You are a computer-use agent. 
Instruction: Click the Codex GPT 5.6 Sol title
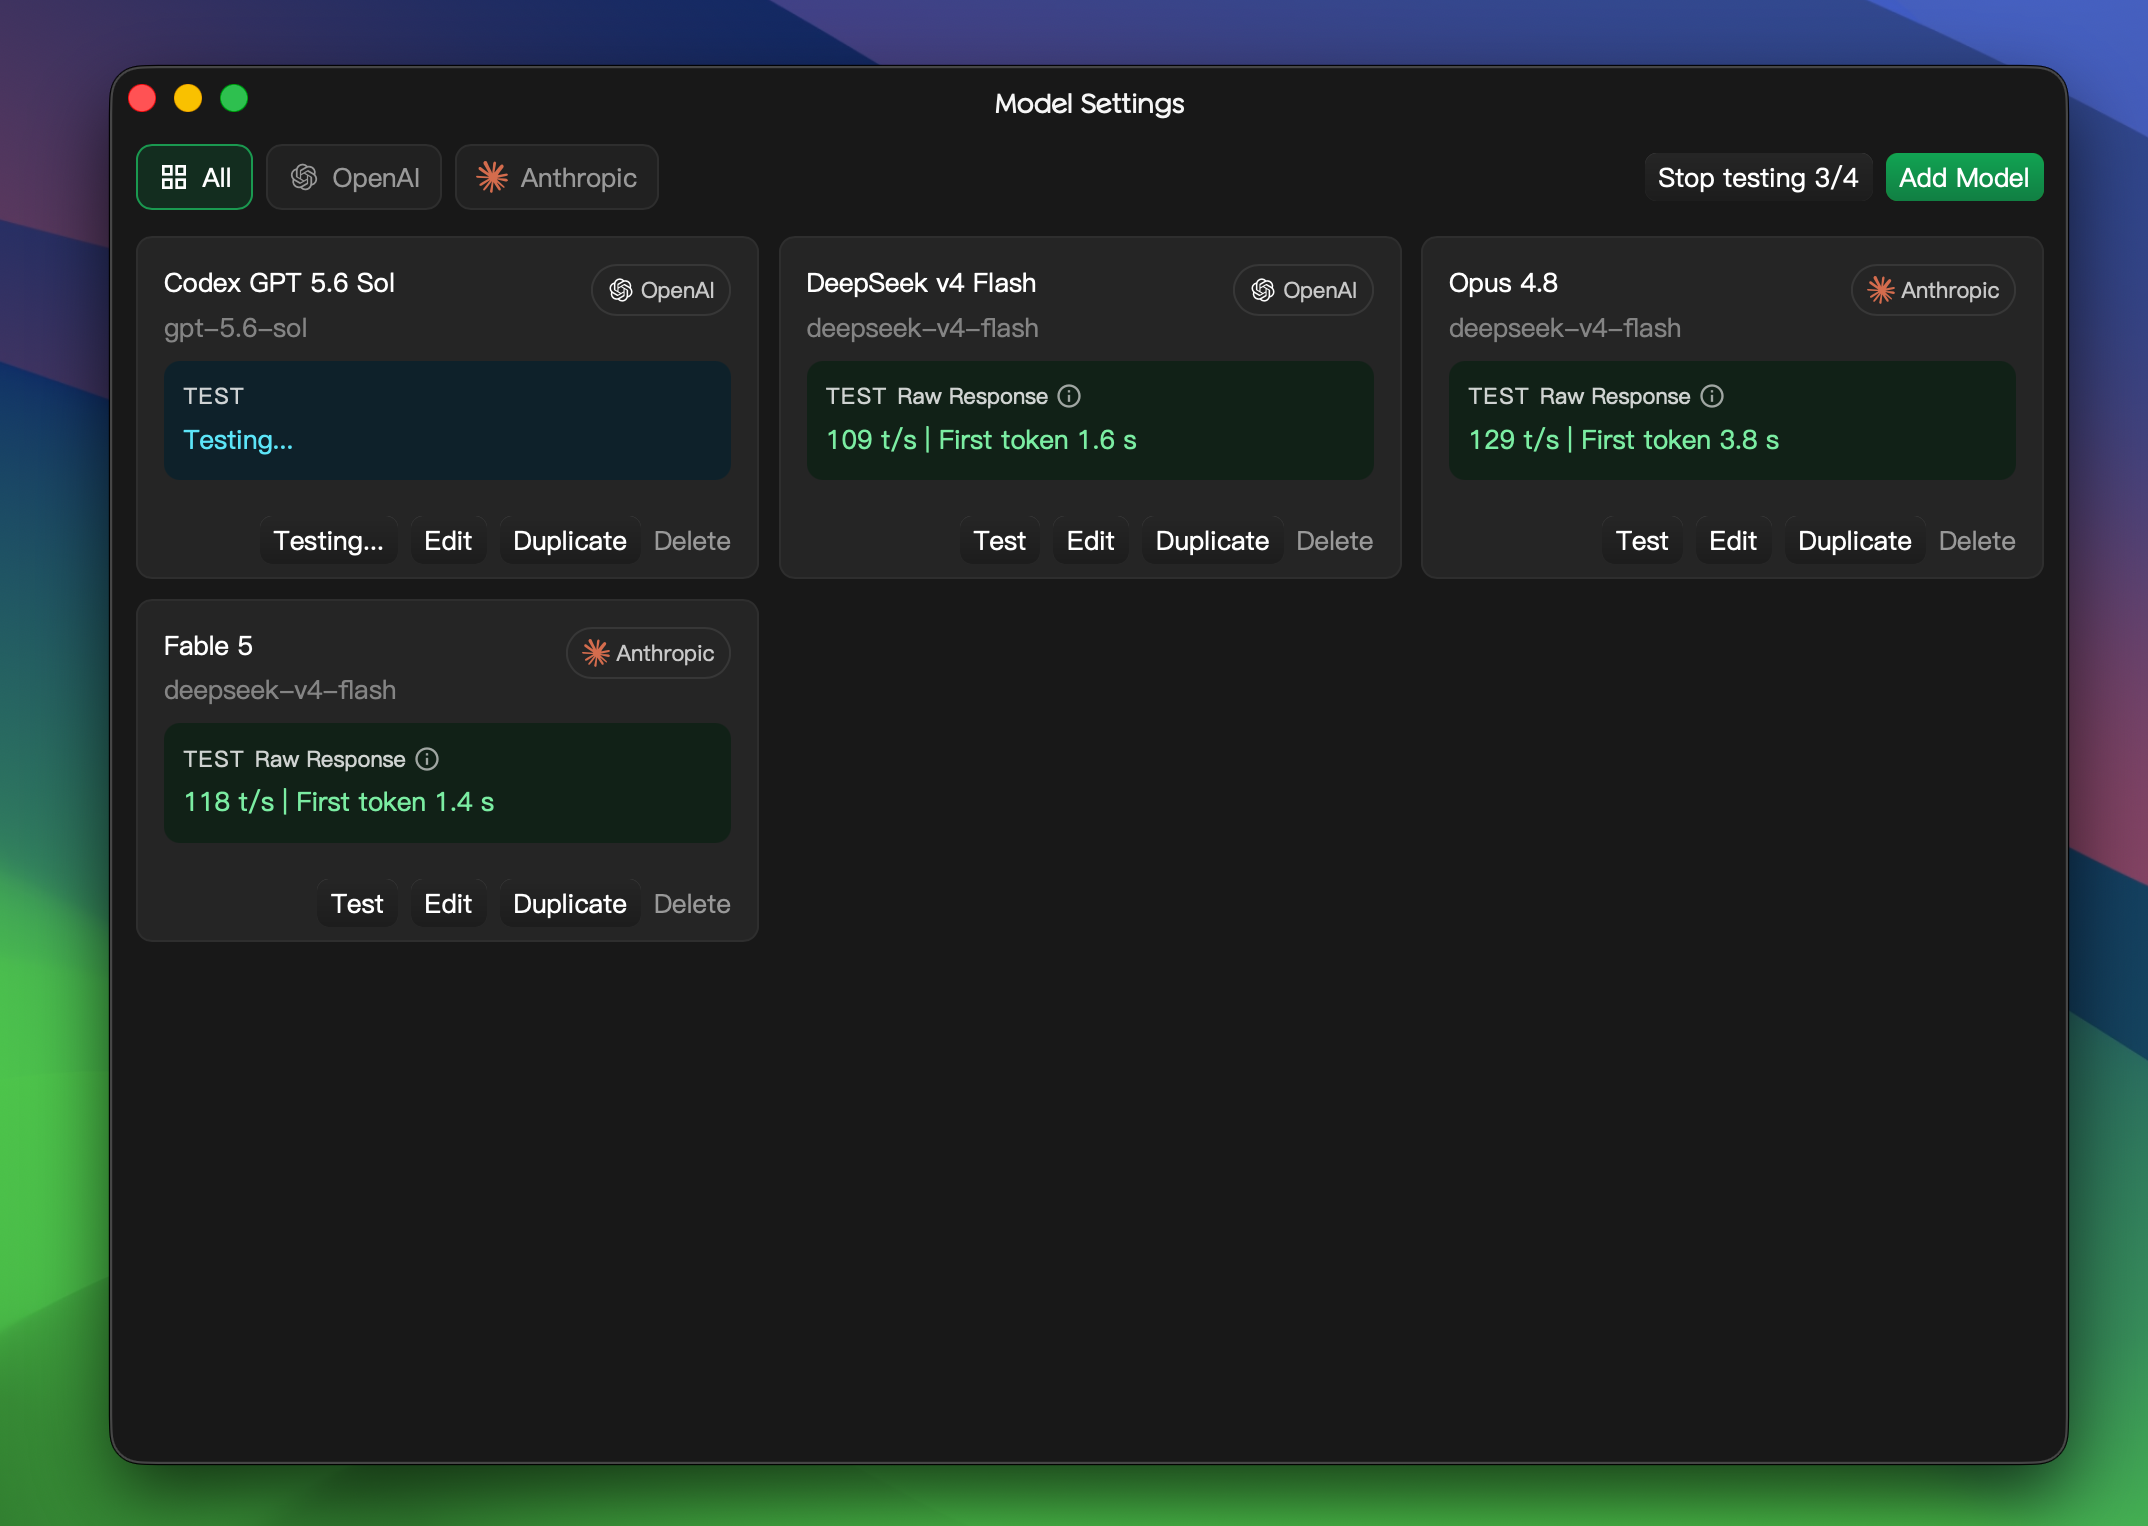tap(279, 283)
